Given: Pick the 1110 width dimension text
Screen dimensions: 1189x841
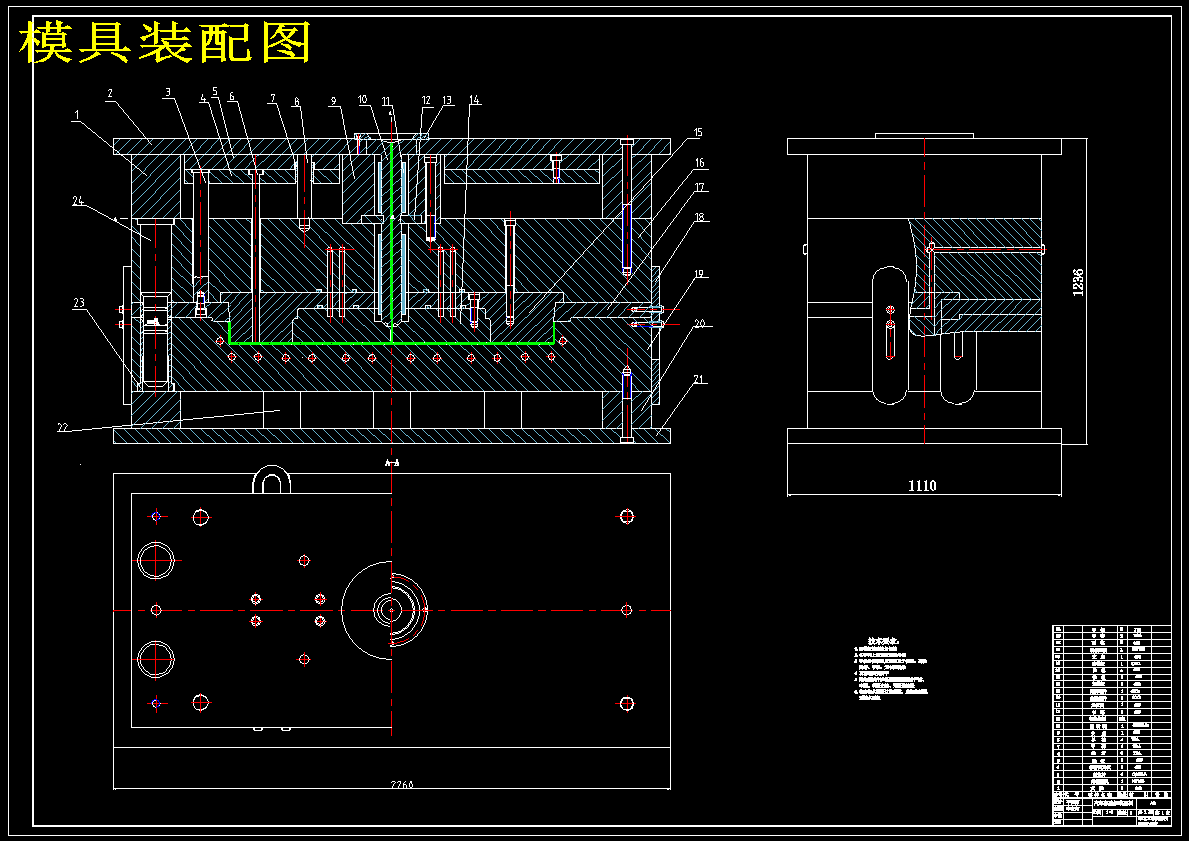Looking at the screenshot, I should 922,486.
